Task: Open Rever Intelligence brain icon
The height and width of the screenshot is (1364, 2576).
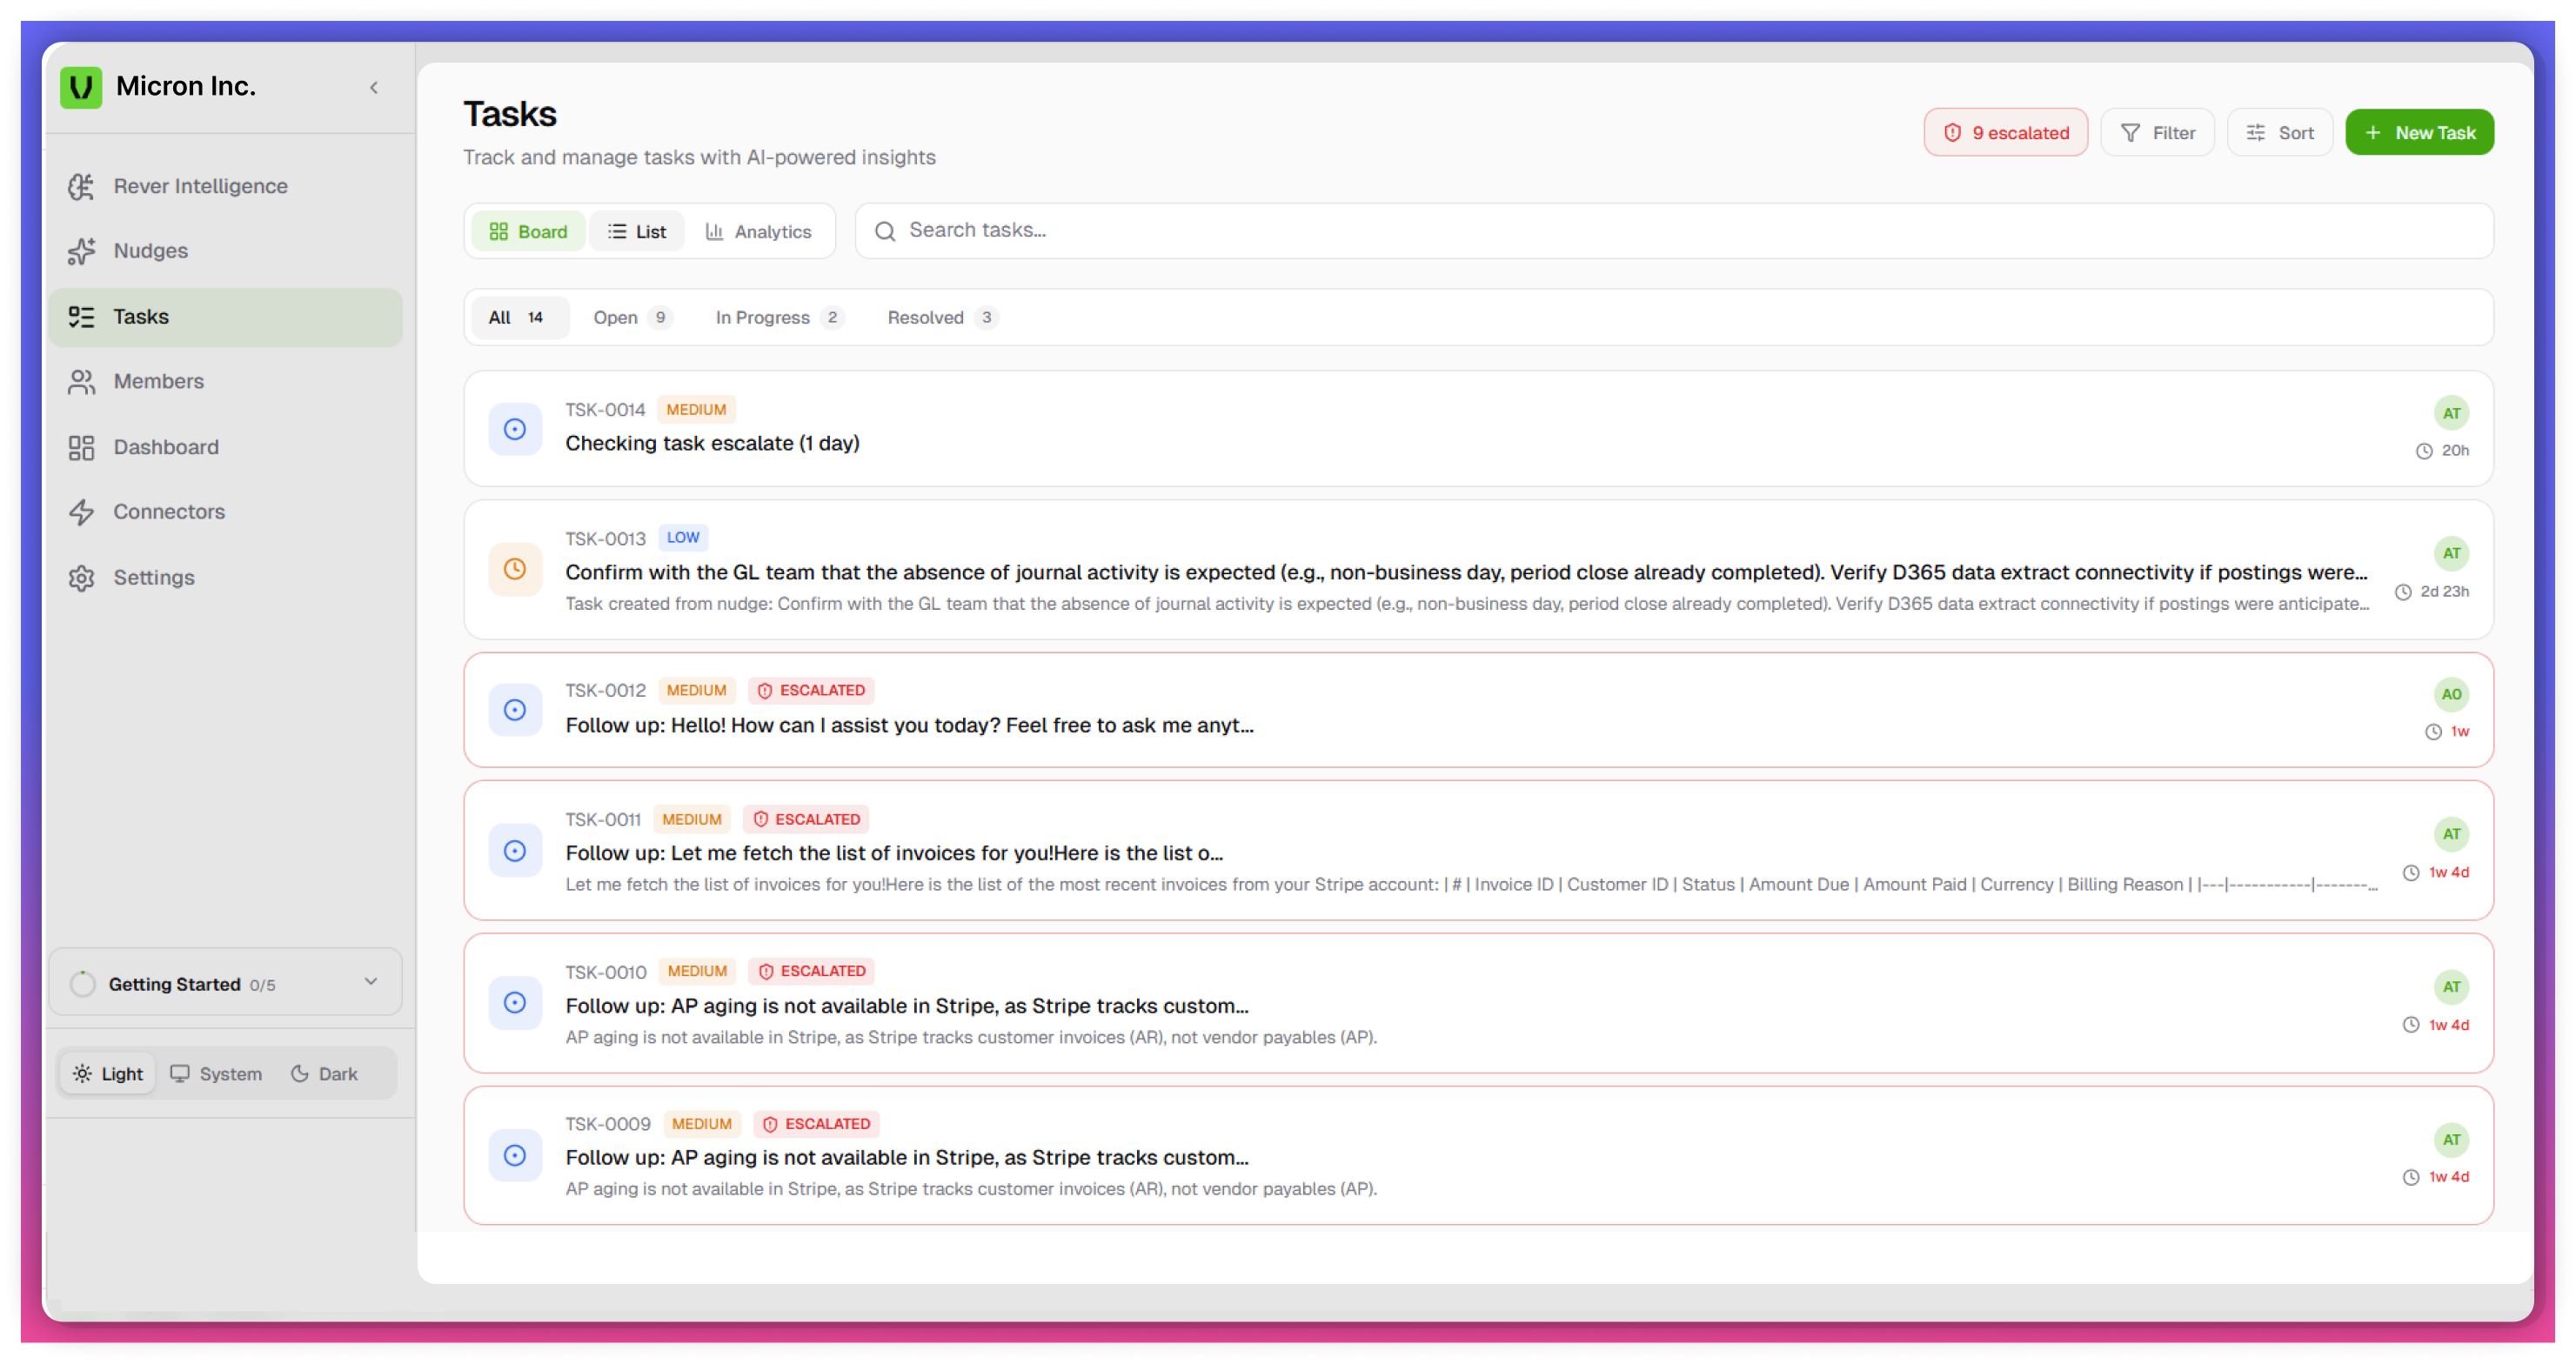Action: pyautogui.click(x=81, y=186)
